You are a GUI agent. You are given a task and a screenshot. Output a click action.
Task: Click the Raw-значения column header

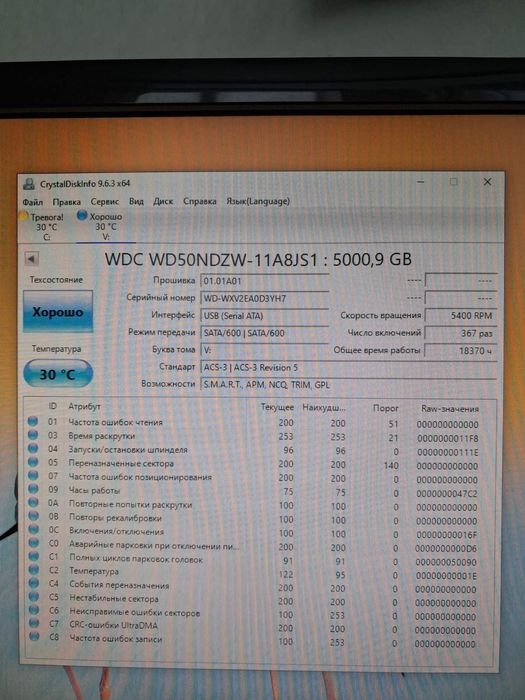[x=450, y=408]
